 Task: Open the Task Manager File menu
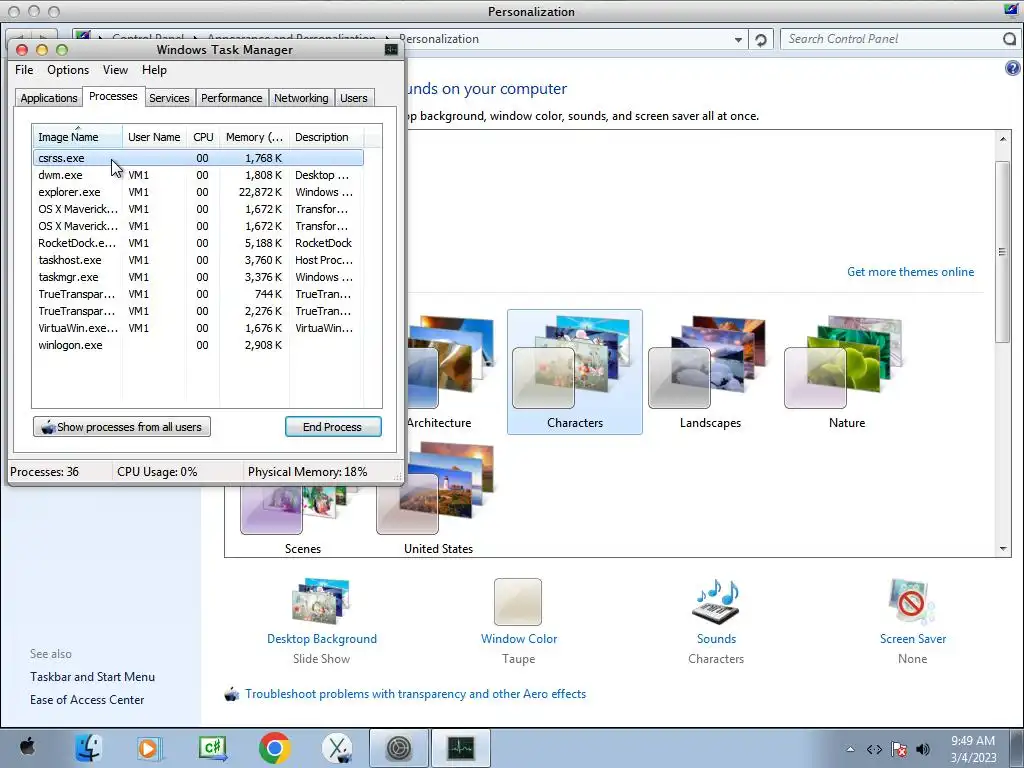click(x=24, y=70)
